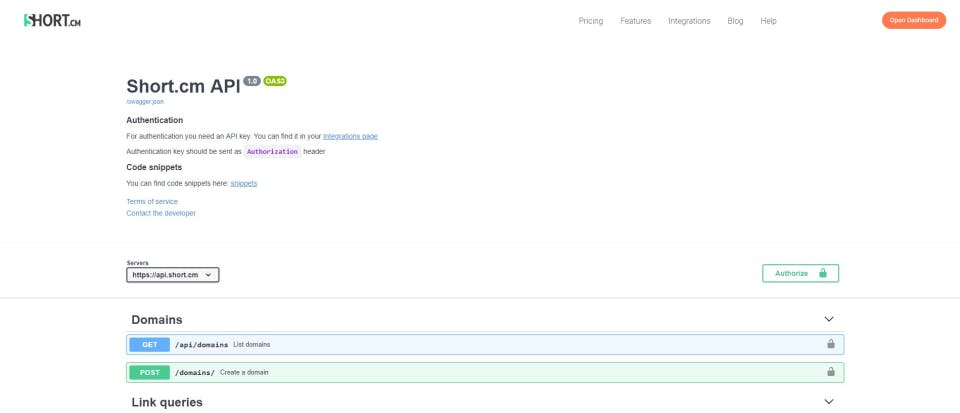Viewport: 960px width, 413px height.
Task: Open the Help page
Action: [768, 21]
